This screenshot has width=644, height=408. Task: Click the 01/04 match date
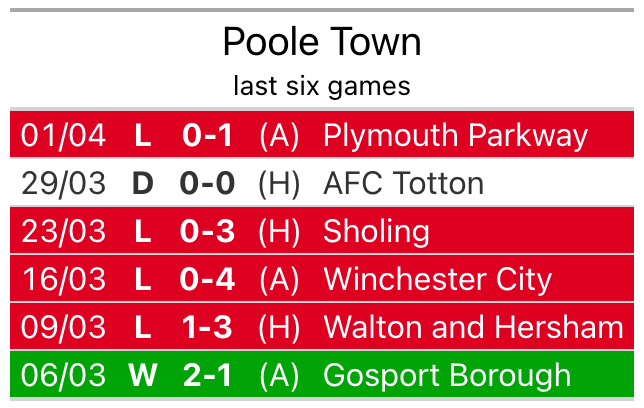63,135
